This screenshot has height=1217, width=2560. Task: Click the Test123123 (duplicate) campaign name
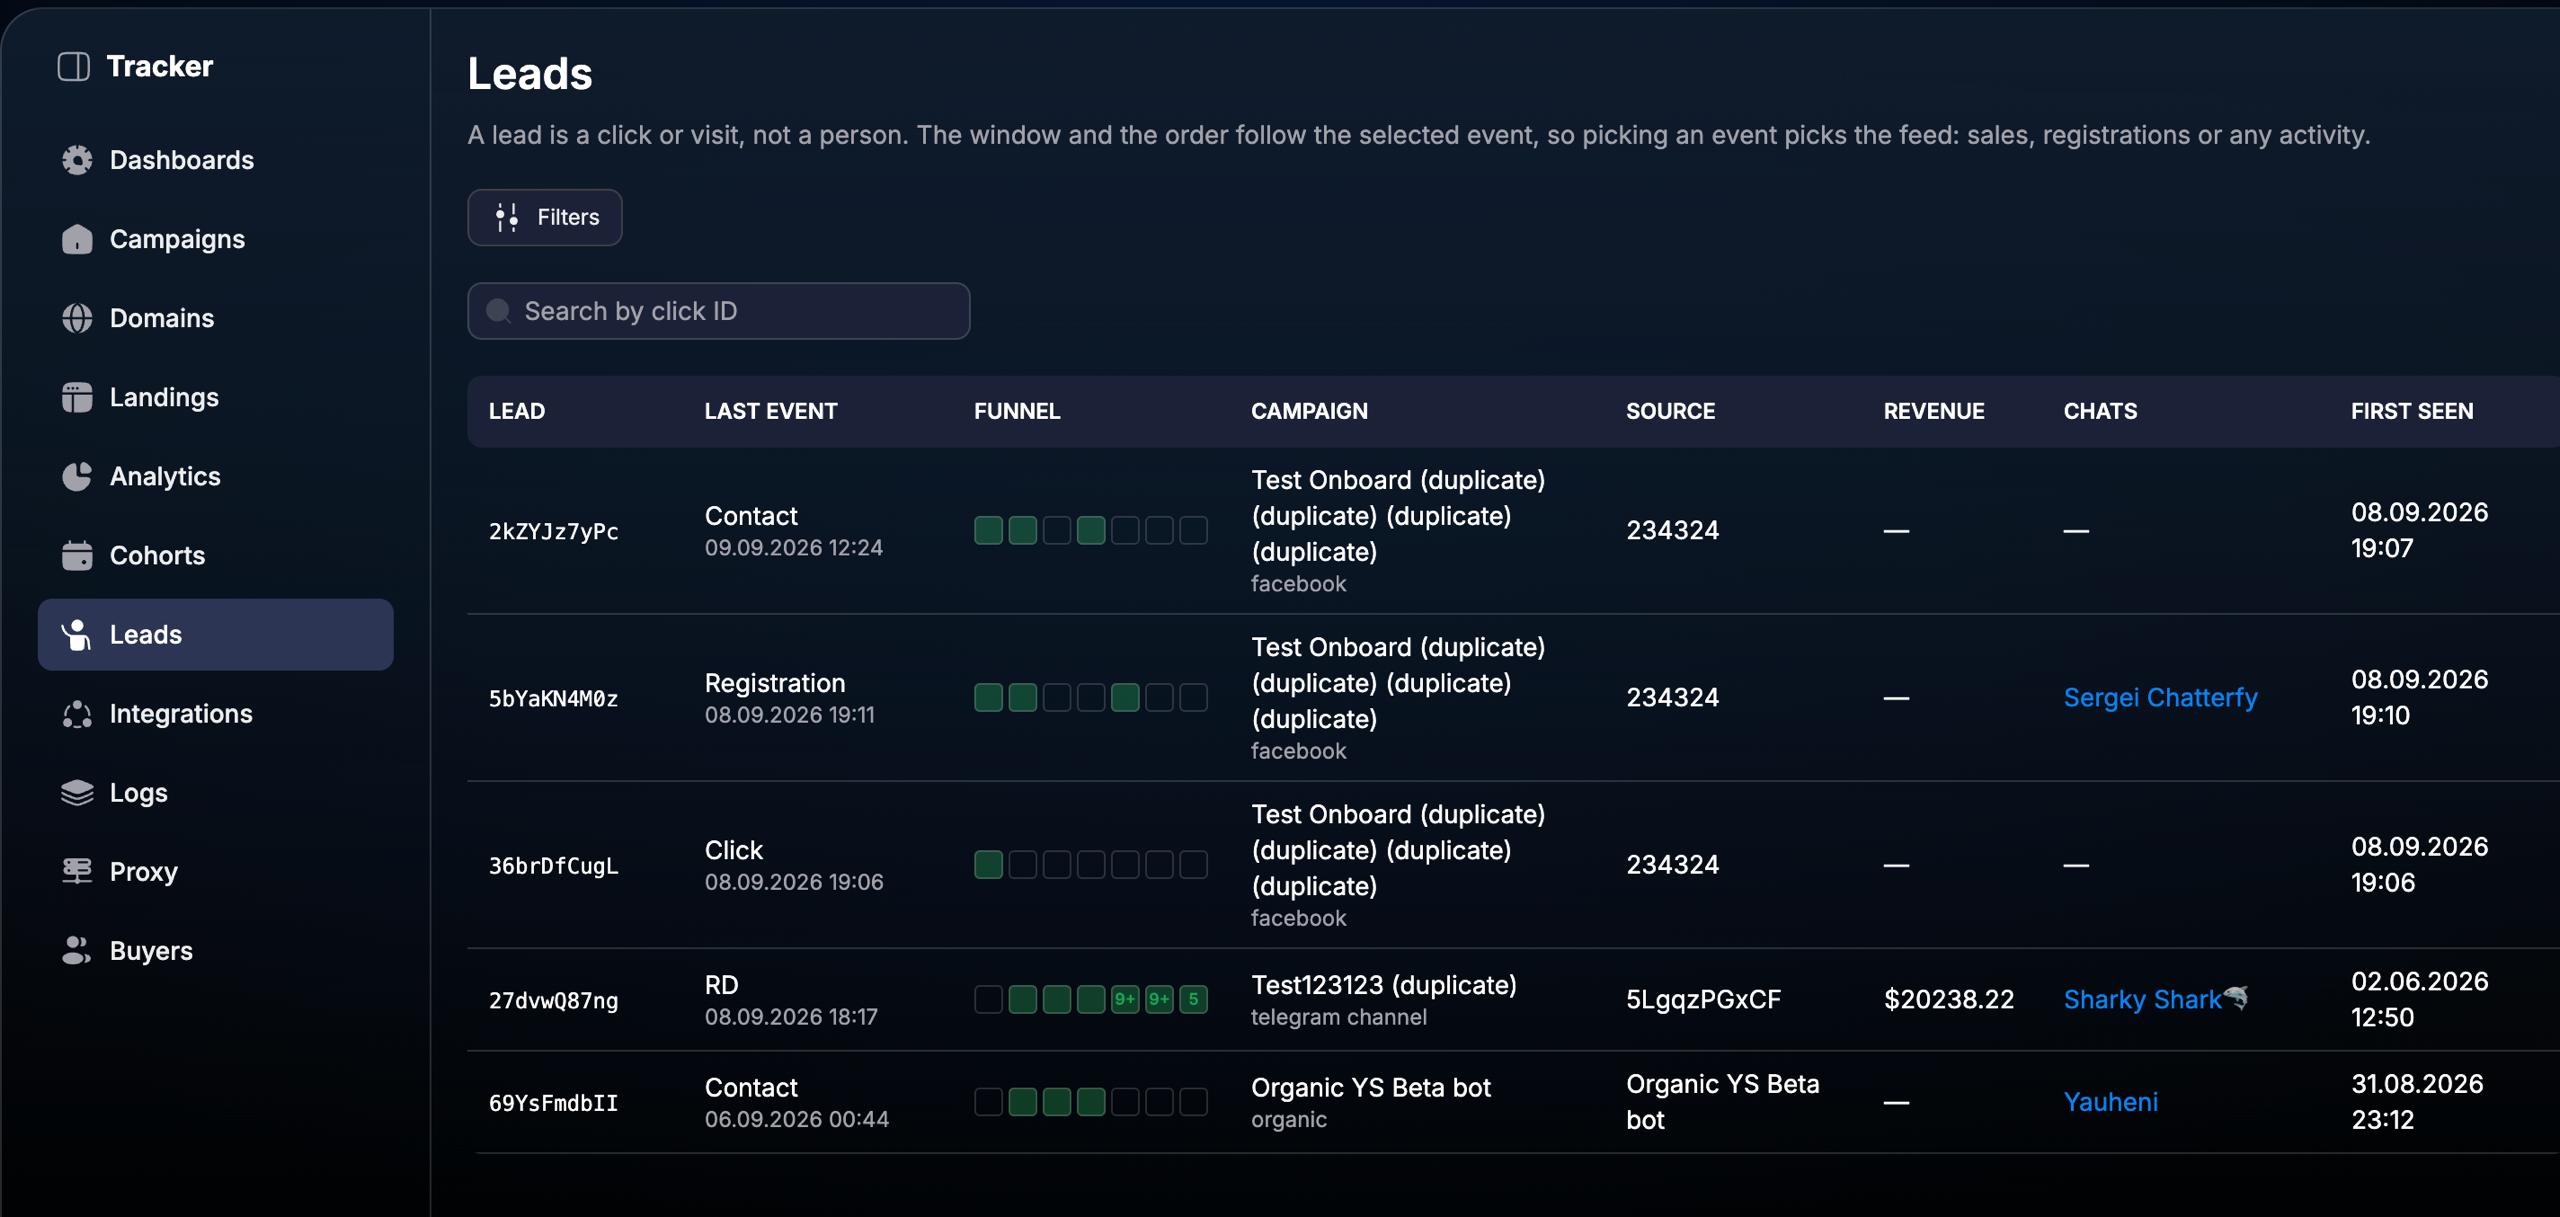pos(1383,985)
